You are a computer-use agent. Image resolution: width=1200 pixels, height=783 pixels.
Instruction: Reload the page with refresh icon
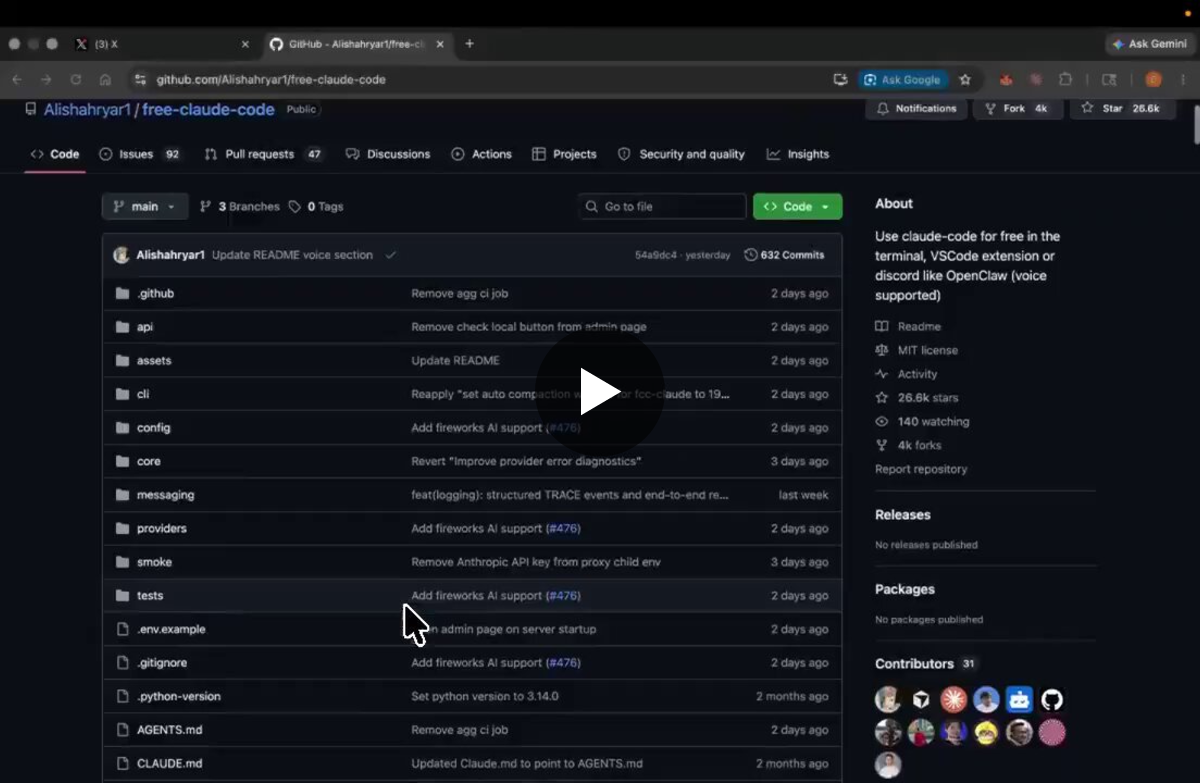[75, 79]
